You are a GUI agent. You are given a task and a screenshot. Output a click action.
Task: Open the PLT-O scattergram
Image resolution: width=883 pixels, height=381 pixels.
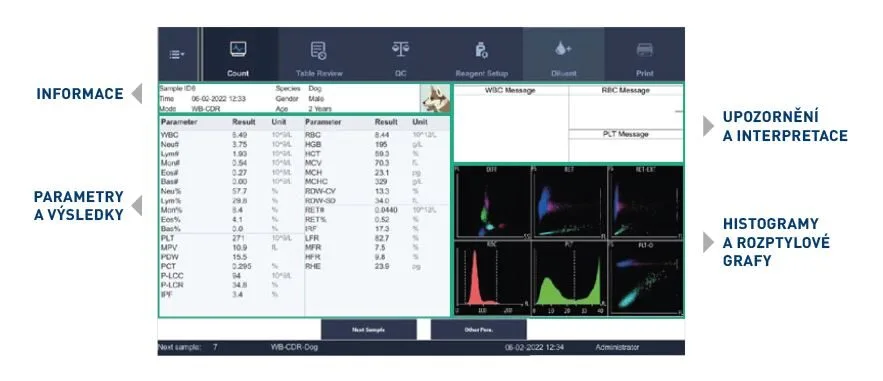646,278
